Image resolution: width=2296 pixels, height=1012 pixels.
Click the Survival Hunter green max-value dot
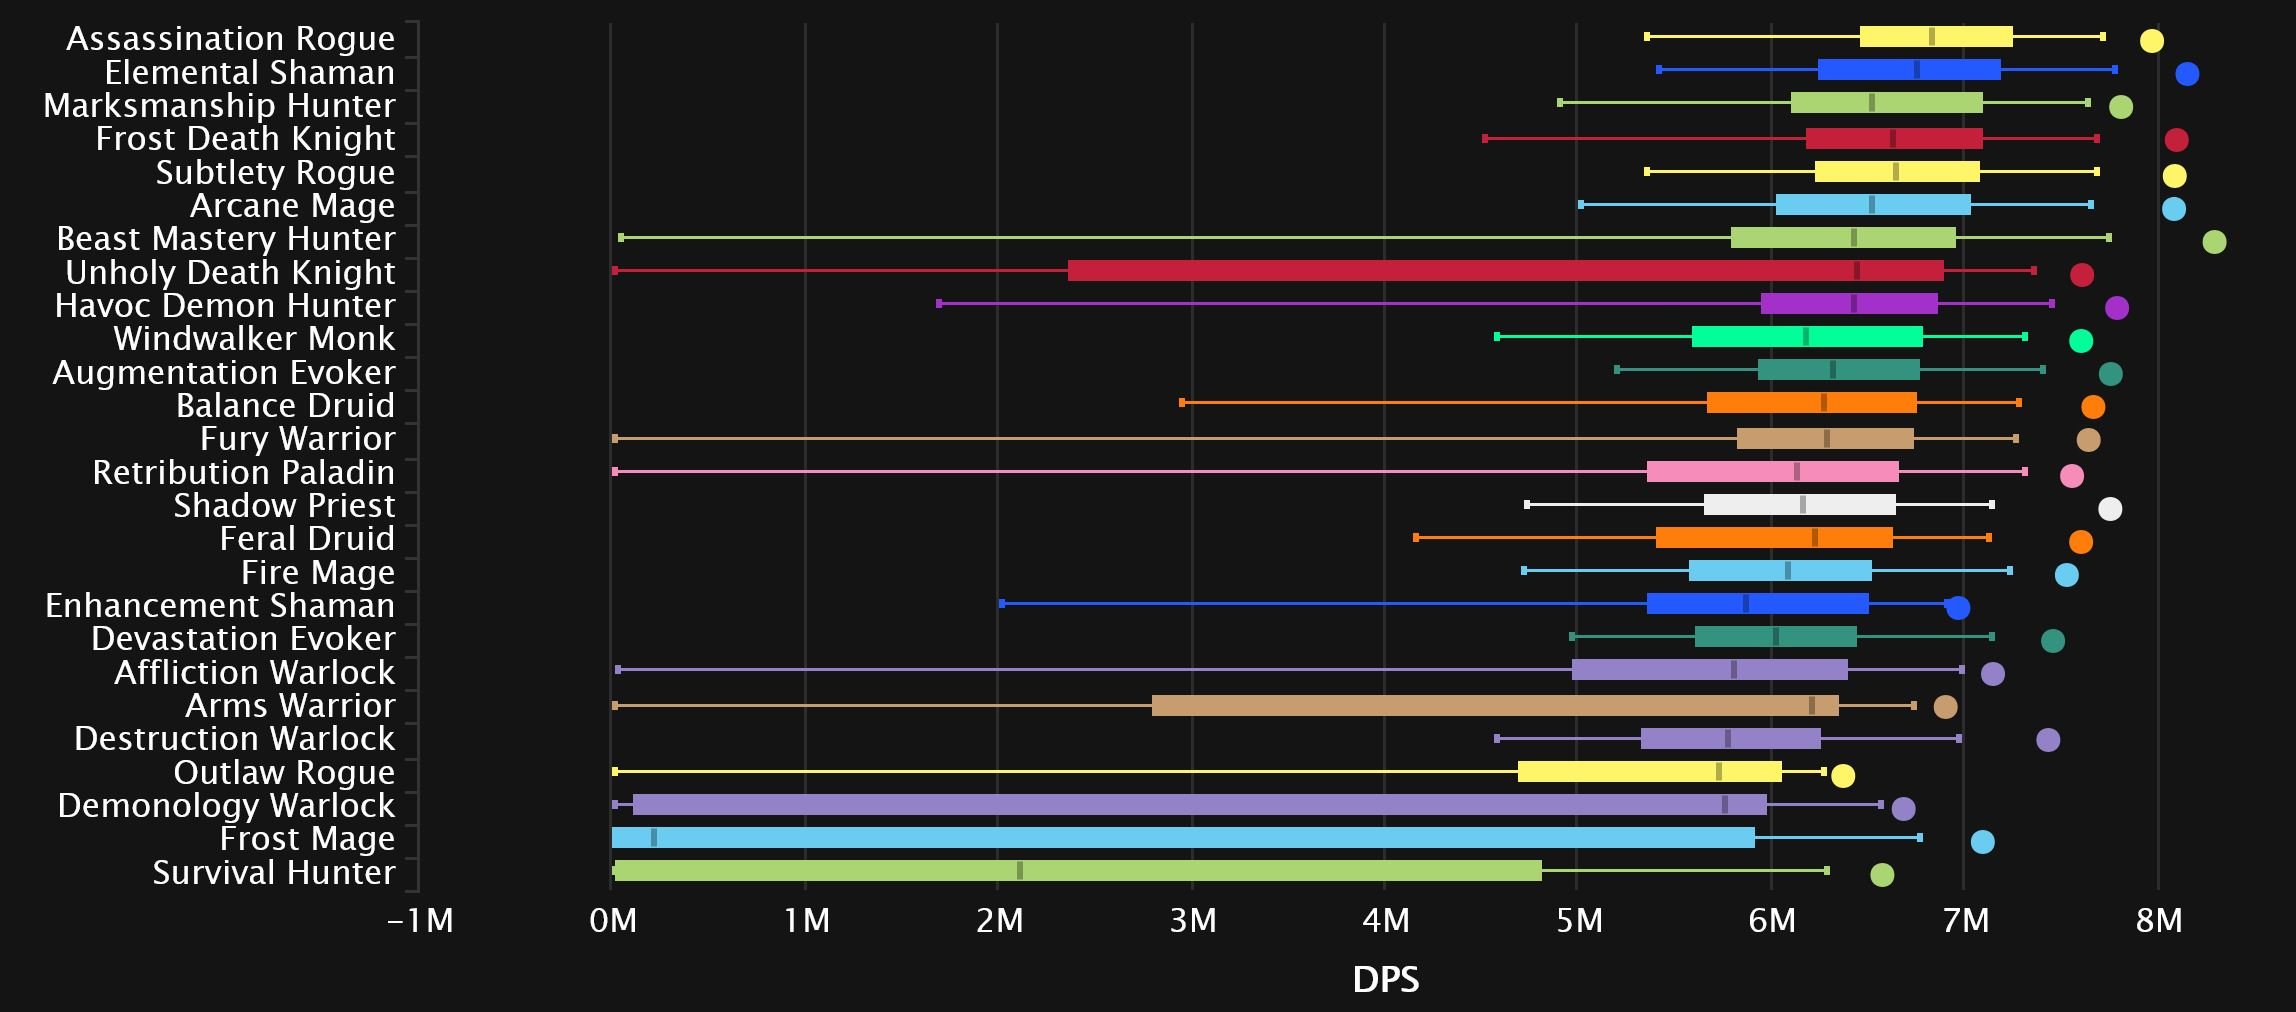coord(1881,875)
